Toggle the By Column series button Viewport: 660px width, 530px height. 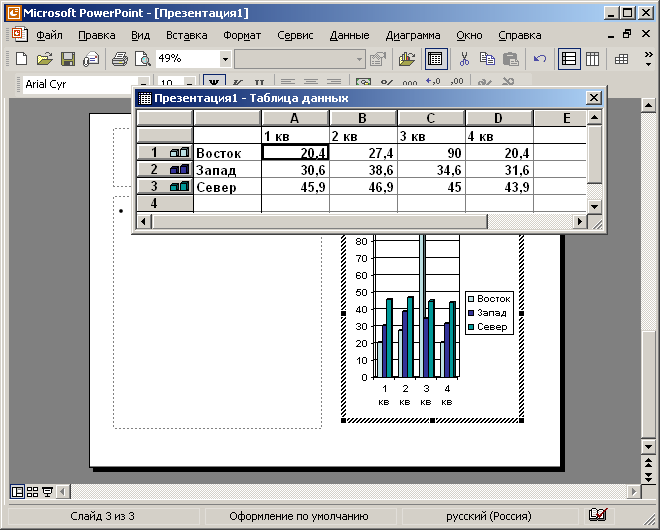coord(592,59)
